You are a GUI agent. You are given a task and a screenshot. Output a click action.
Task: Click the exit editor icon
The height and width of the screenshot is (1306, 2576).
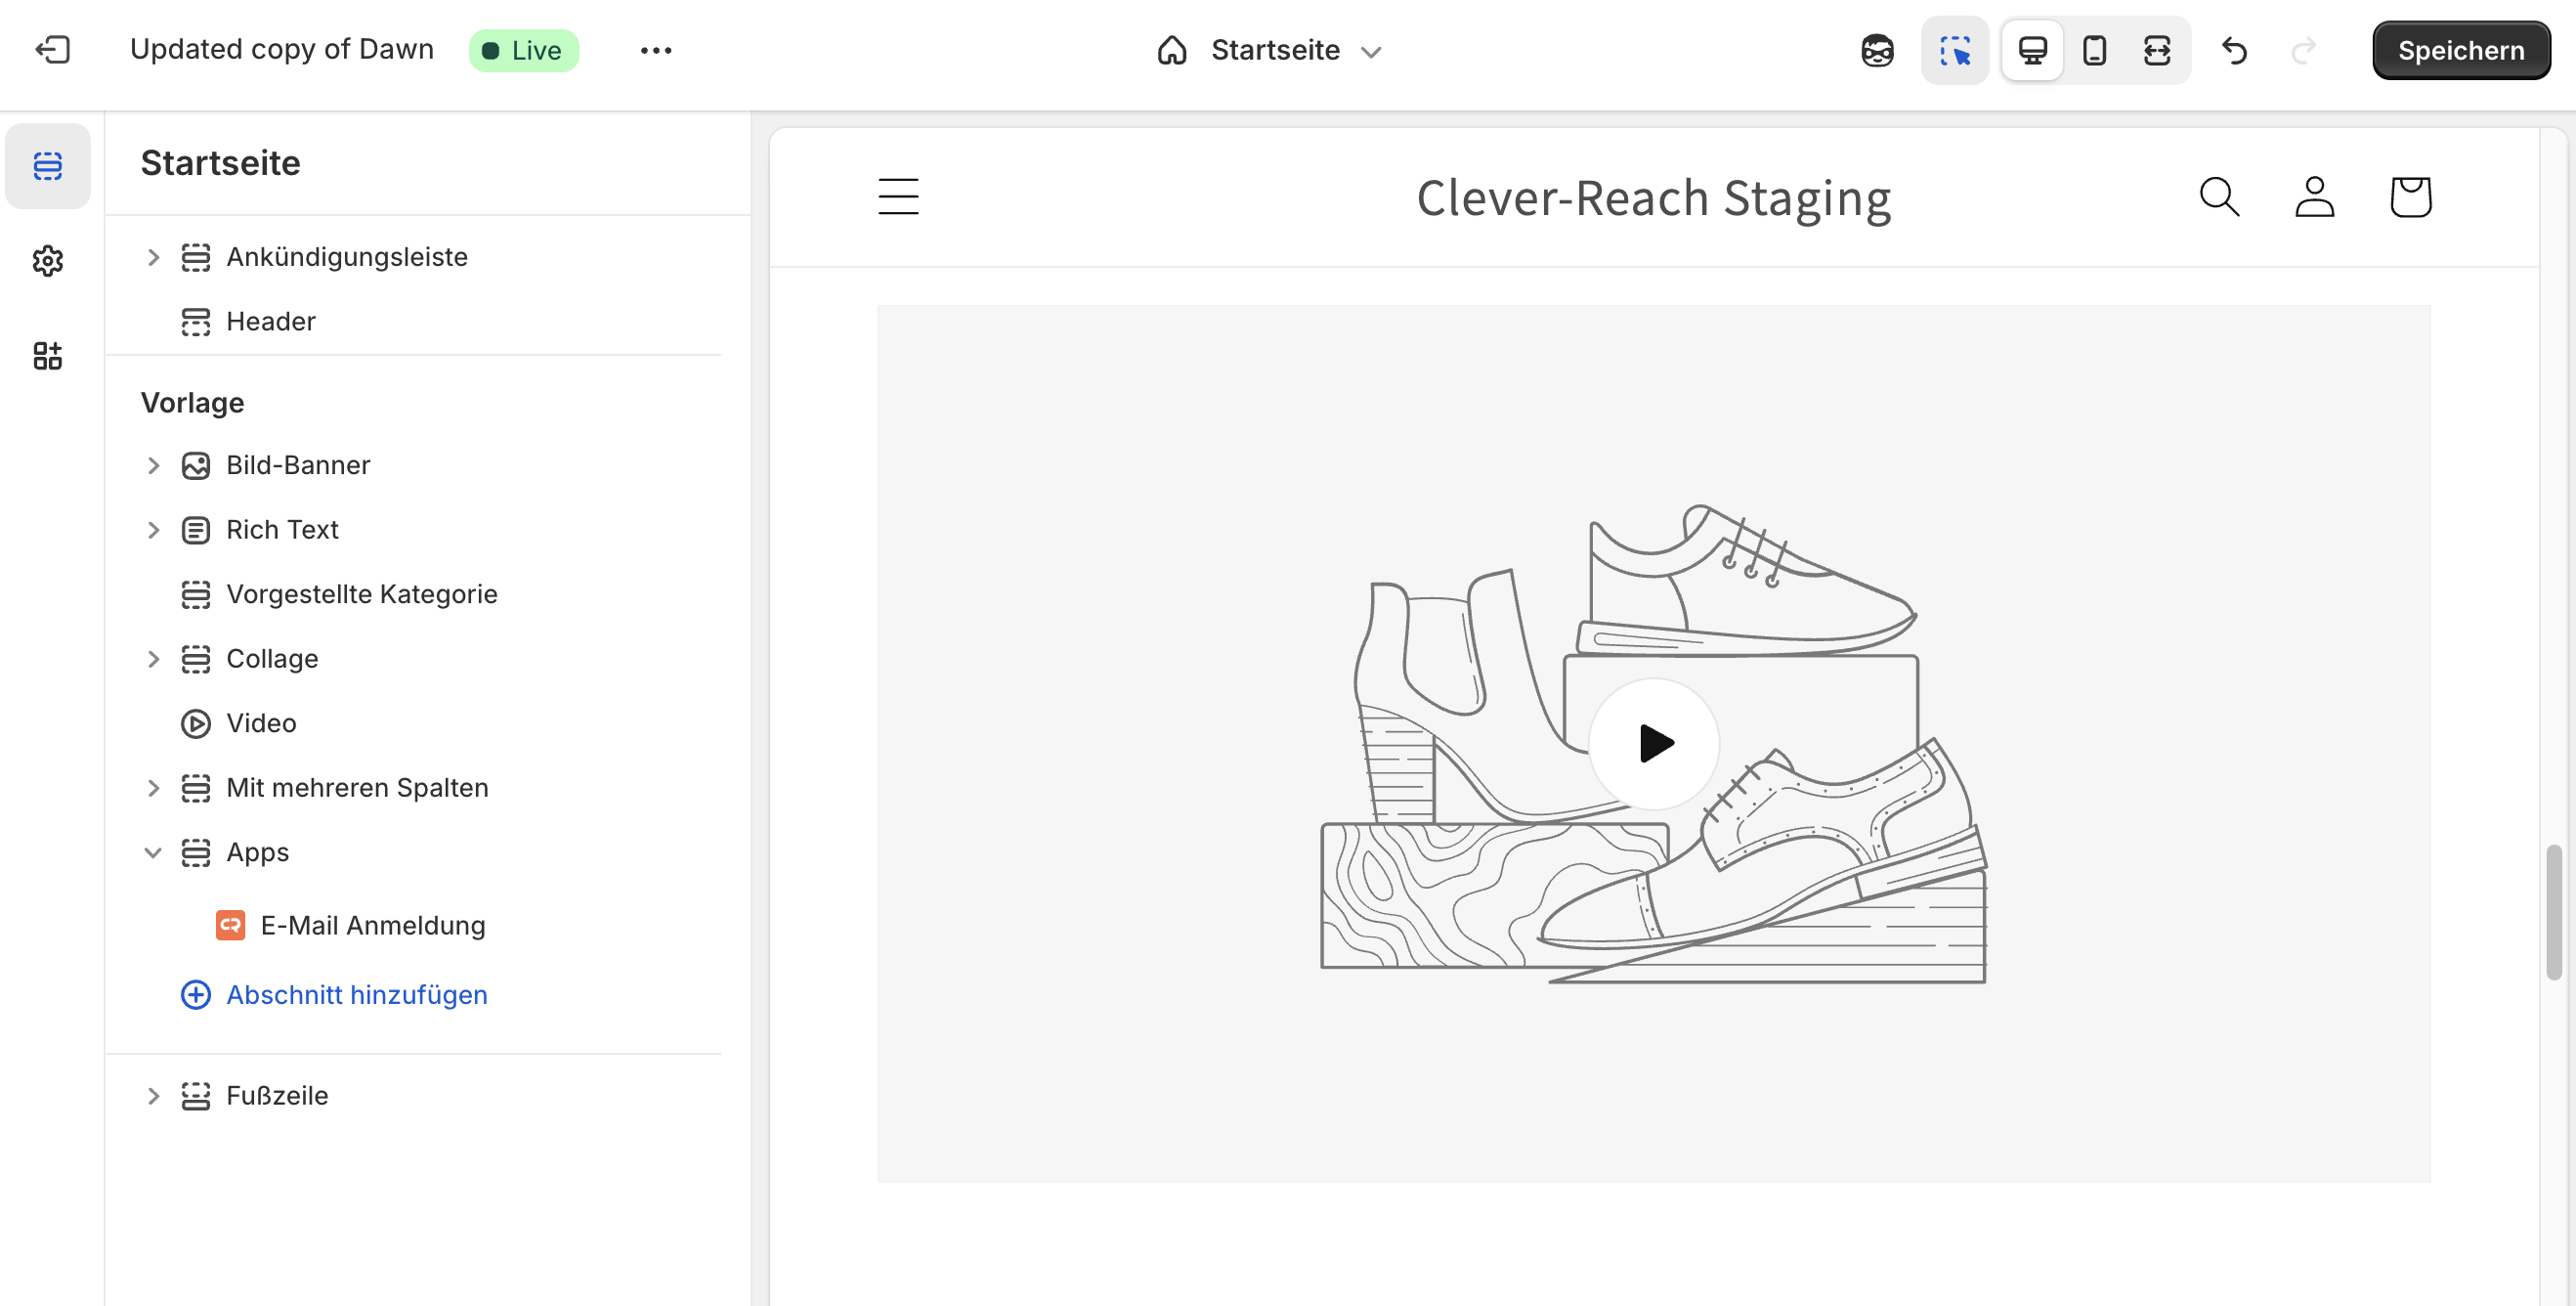click(x=52, y=50)
